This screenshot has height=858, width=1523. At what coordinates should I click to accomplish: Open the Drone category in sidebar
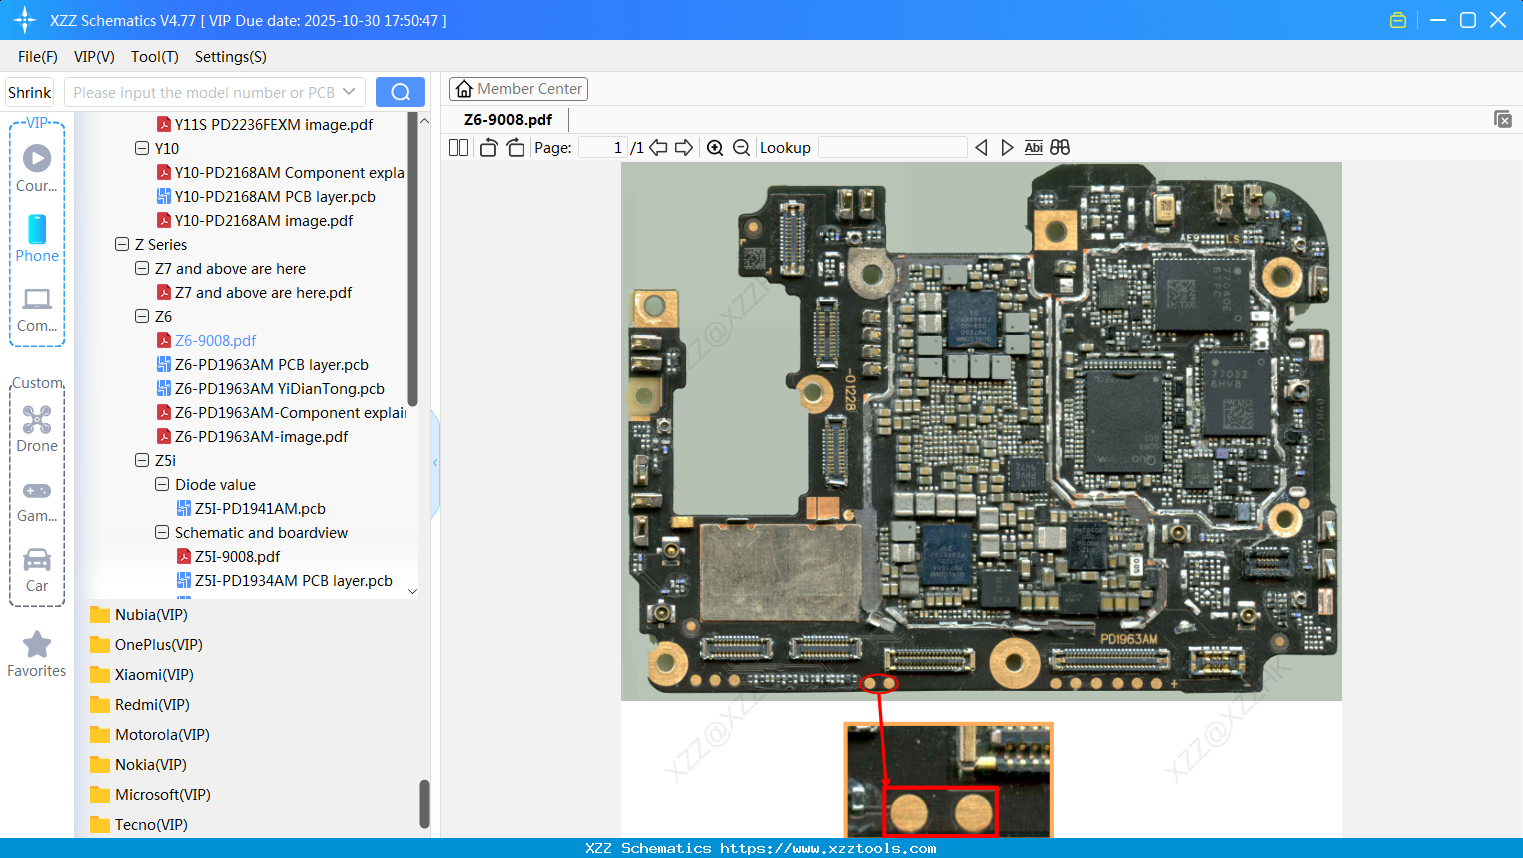point(37,429)
